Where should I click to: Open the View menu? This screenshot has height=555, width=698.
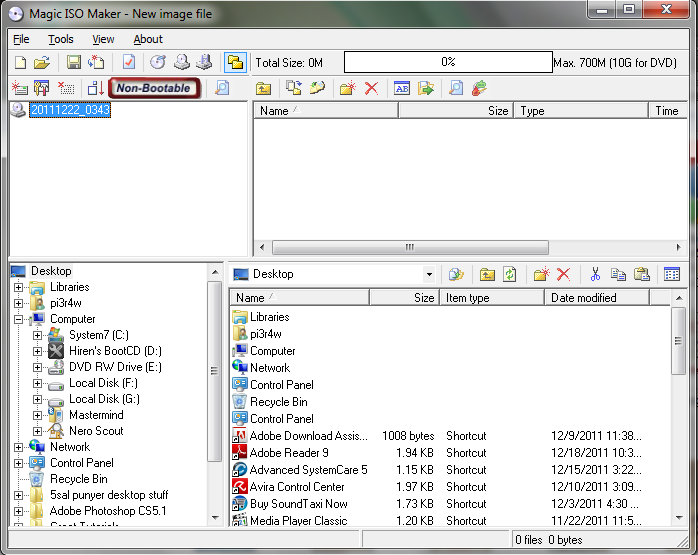(x=103, y=39)
